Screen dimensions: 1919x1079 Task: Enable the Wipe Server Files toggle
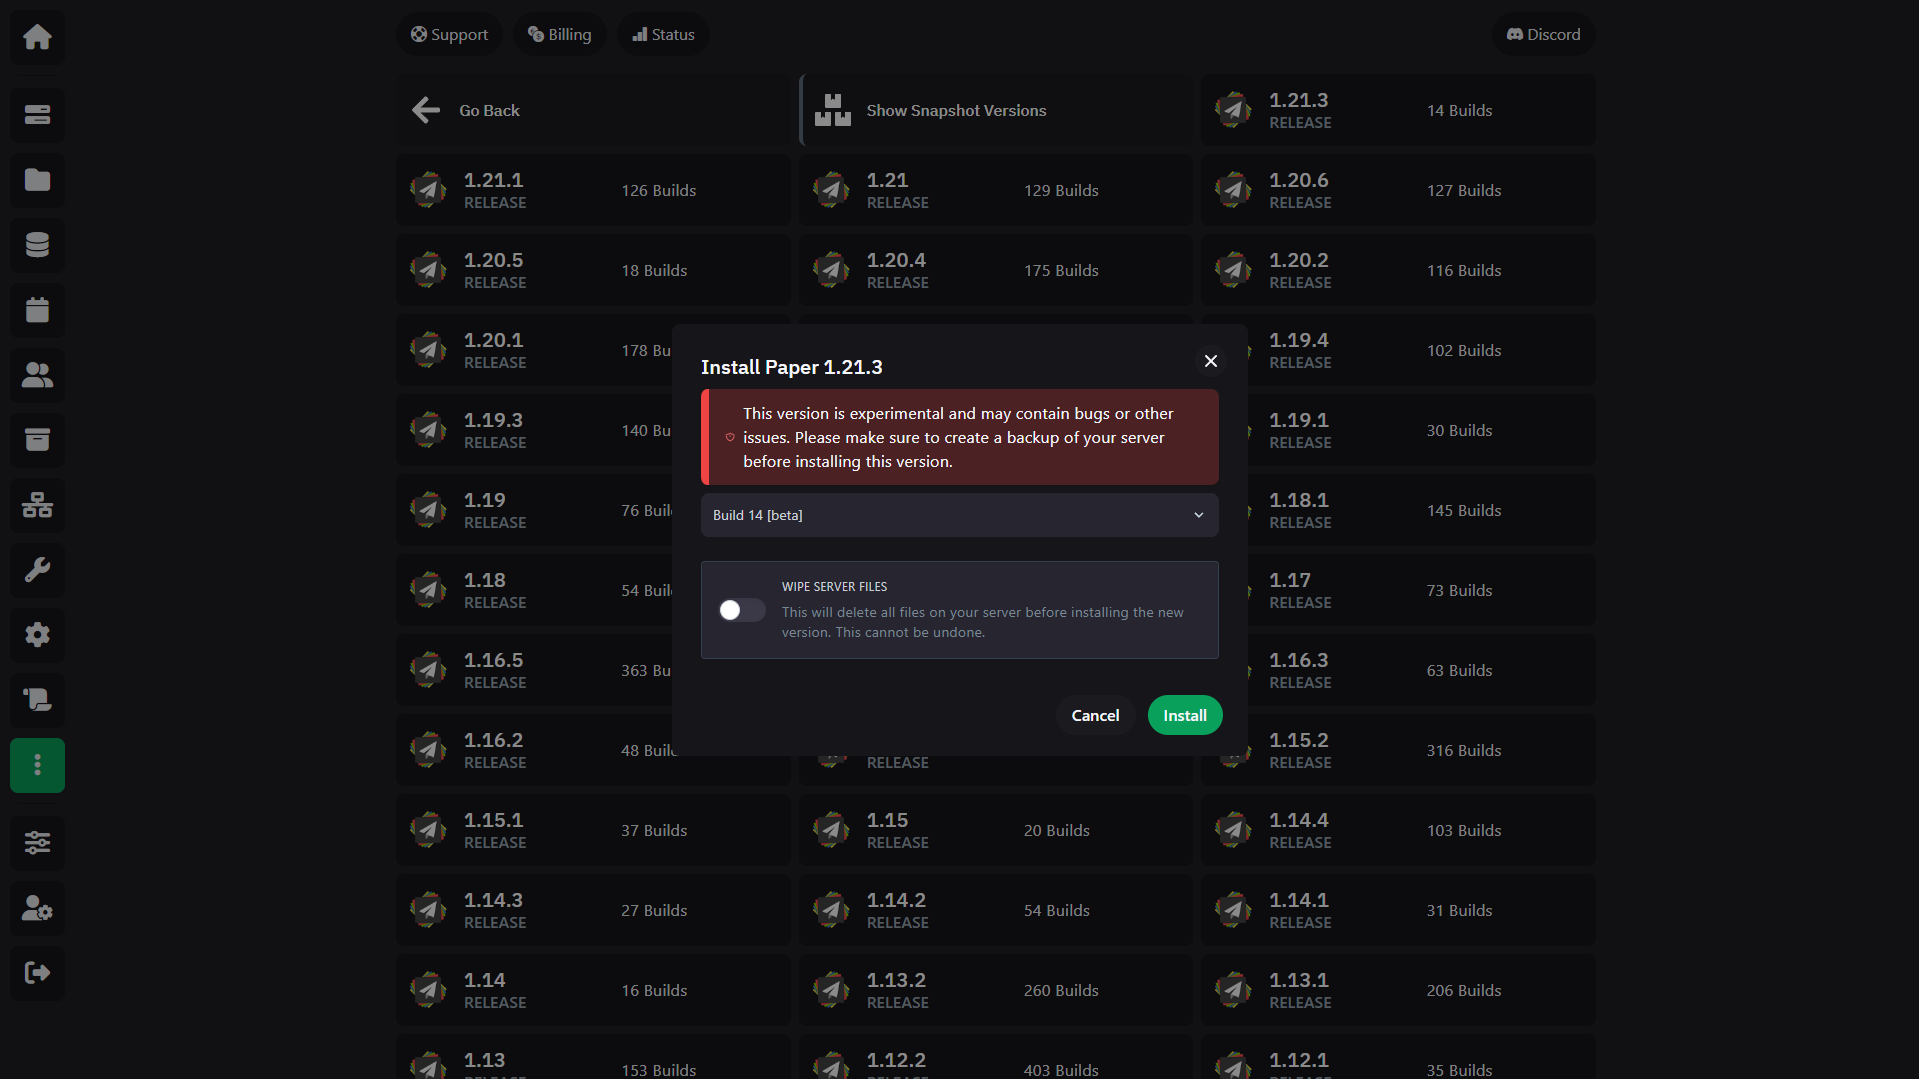(x=742, y=610)
